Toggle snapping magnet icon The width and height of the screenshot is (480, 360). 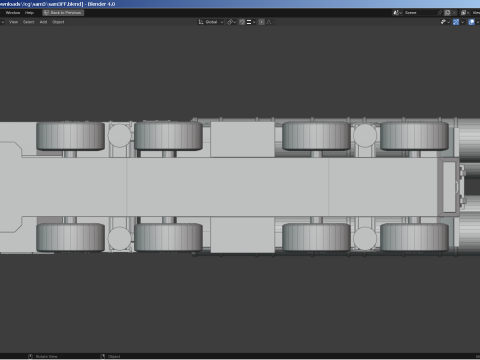click(x=242, y=22)
